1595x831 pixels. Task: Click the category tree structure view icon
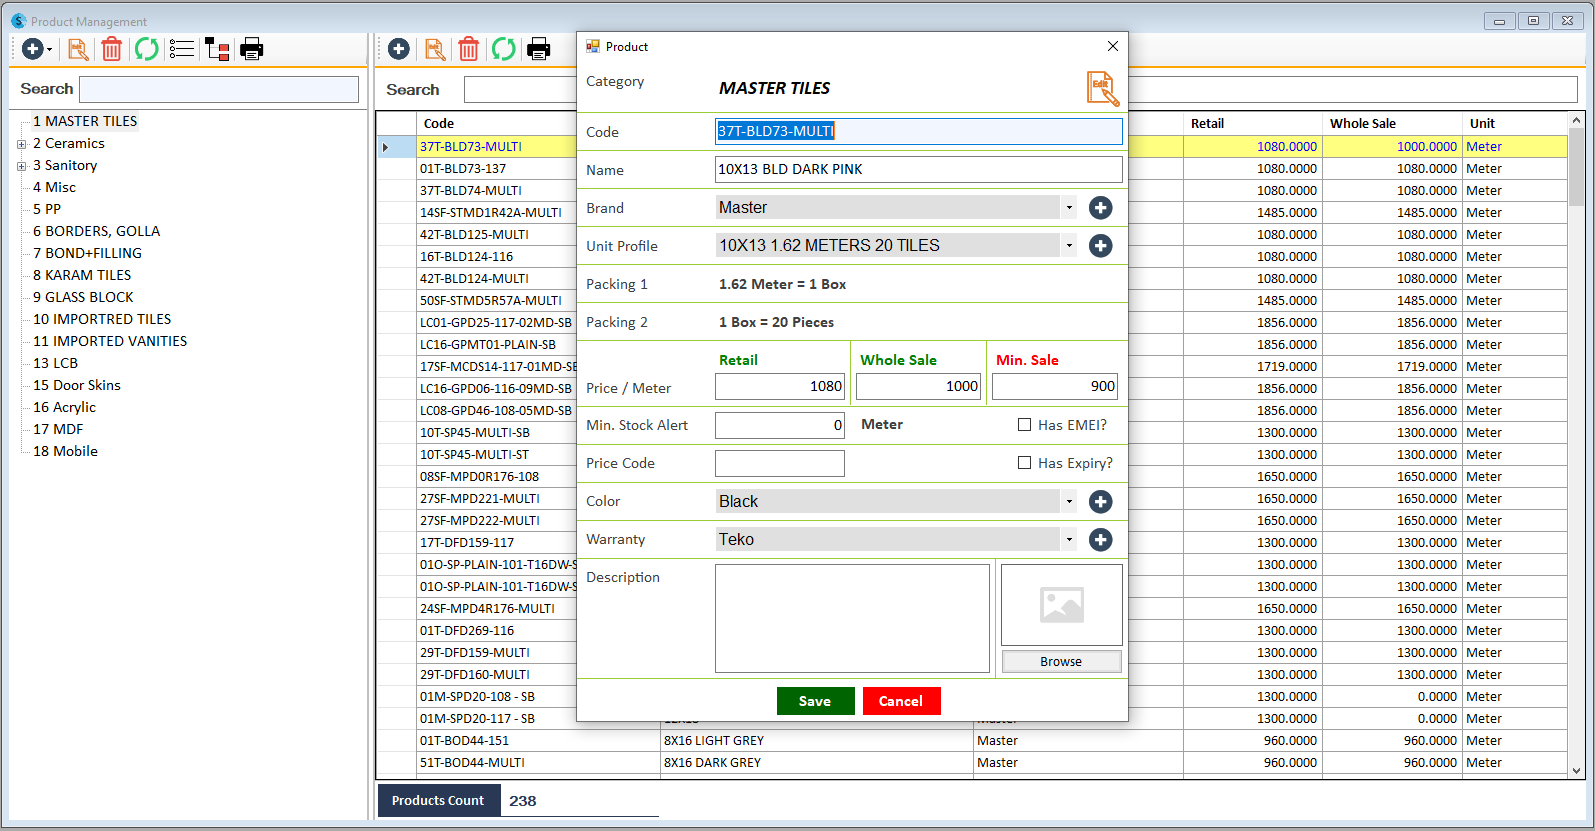[x=217, y=49]
